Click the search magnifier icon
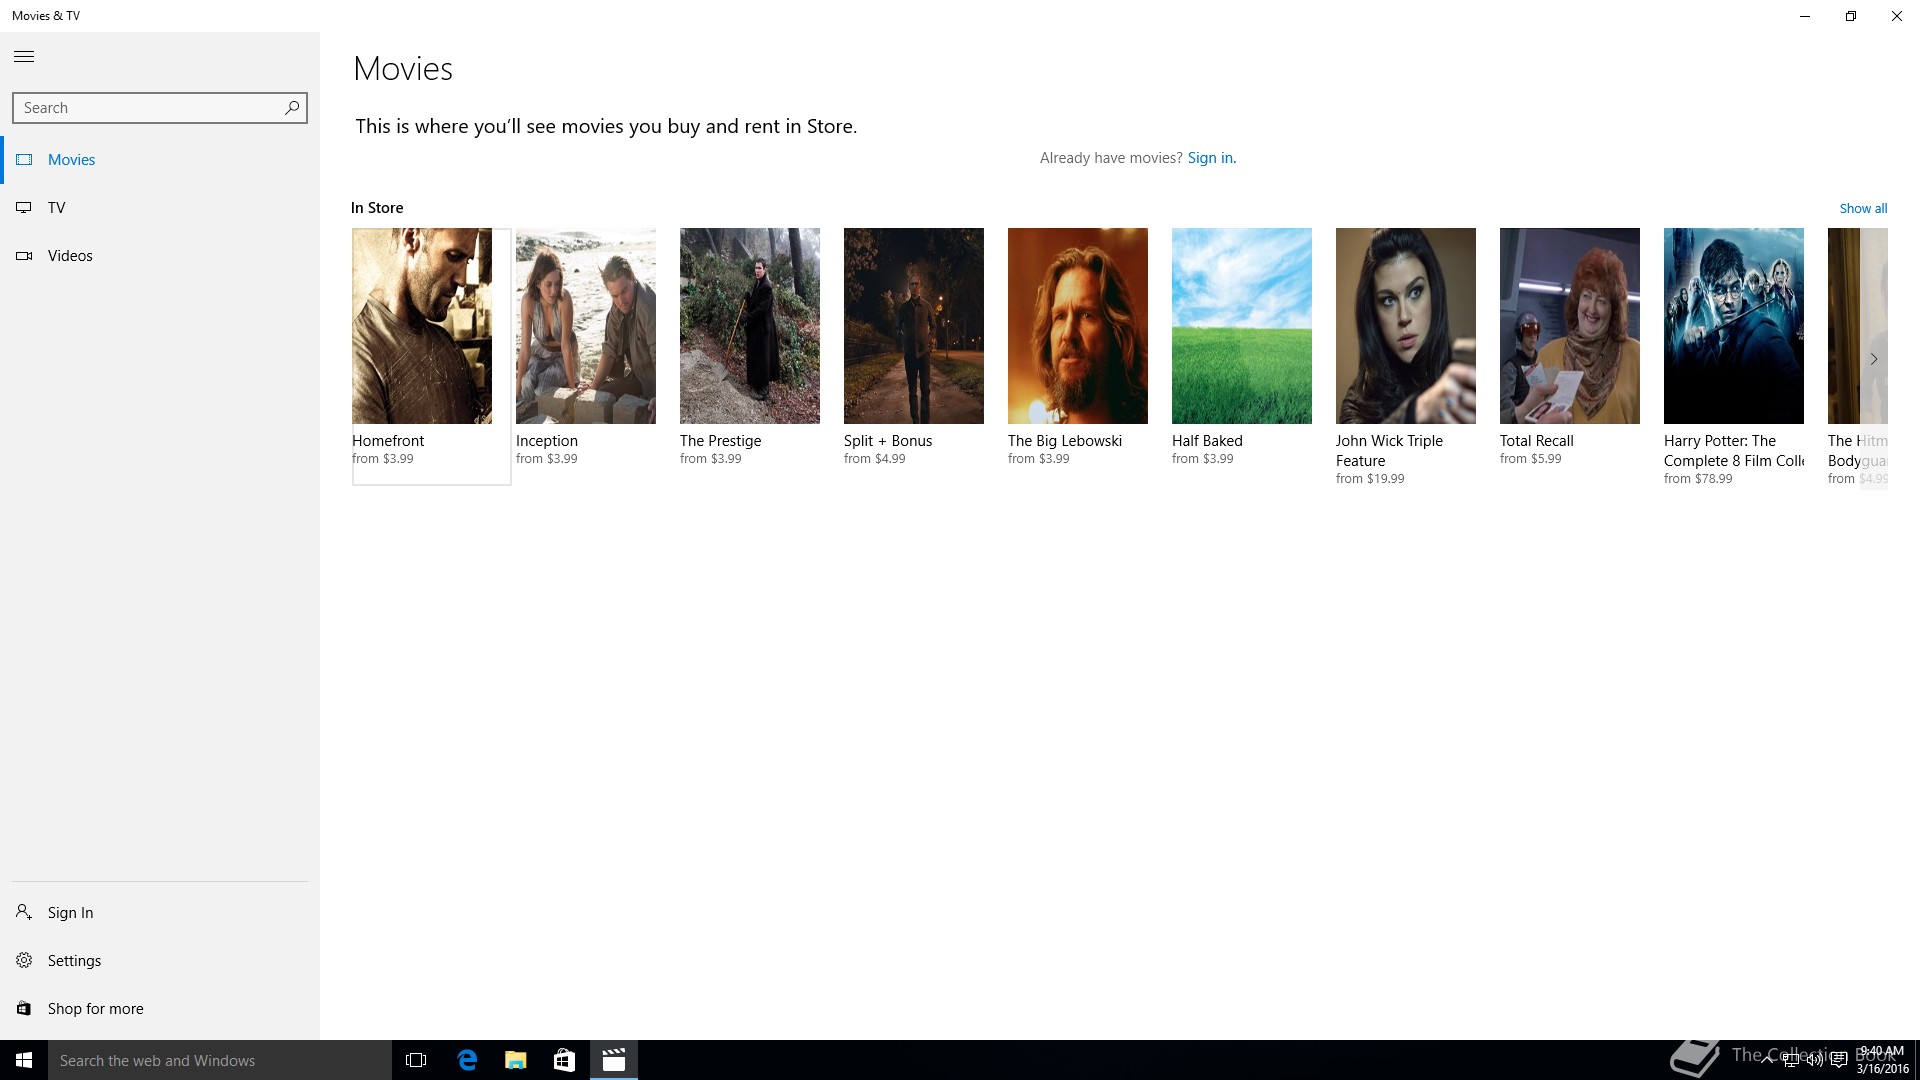Image resolution: width=1920 pixels, height=1080 pixels. (292, 108)
